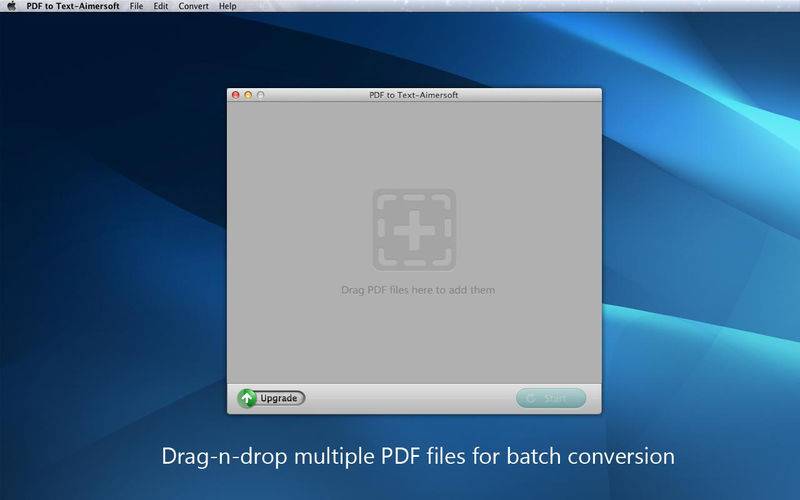Viewport: 800px width, 500px height.
Task: Show the Help menu
Action: point(228,6)
